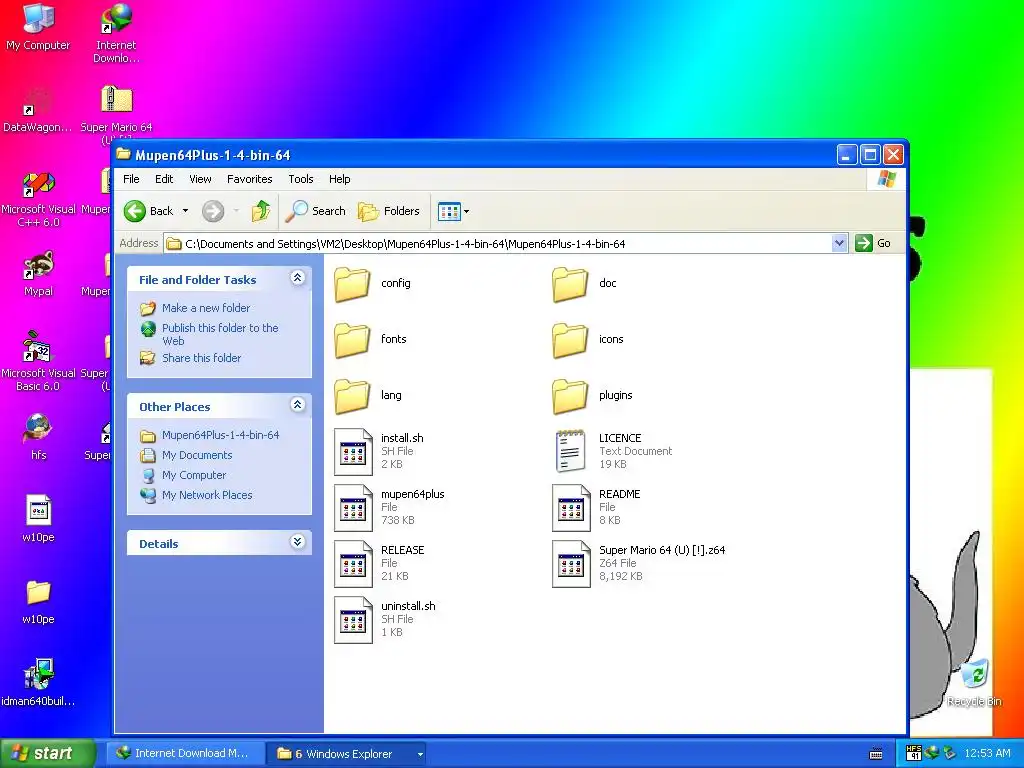Click the on-screen keyboard taskbar icon

click(x=876, y=754)
